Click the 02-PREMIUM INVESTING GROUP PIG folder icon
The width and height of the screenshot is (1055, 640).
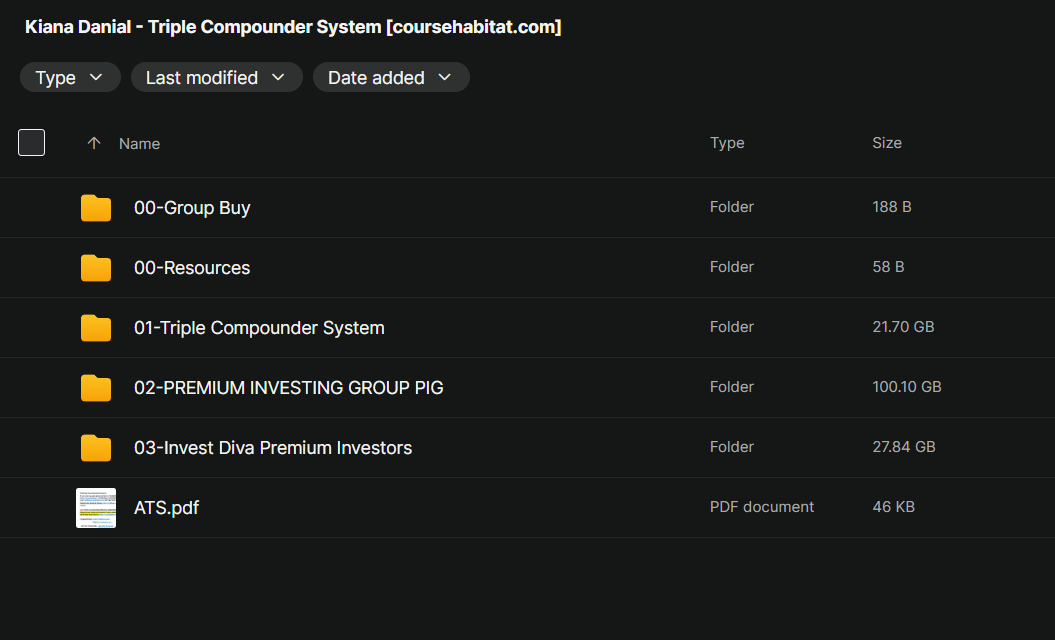[96, 388]
